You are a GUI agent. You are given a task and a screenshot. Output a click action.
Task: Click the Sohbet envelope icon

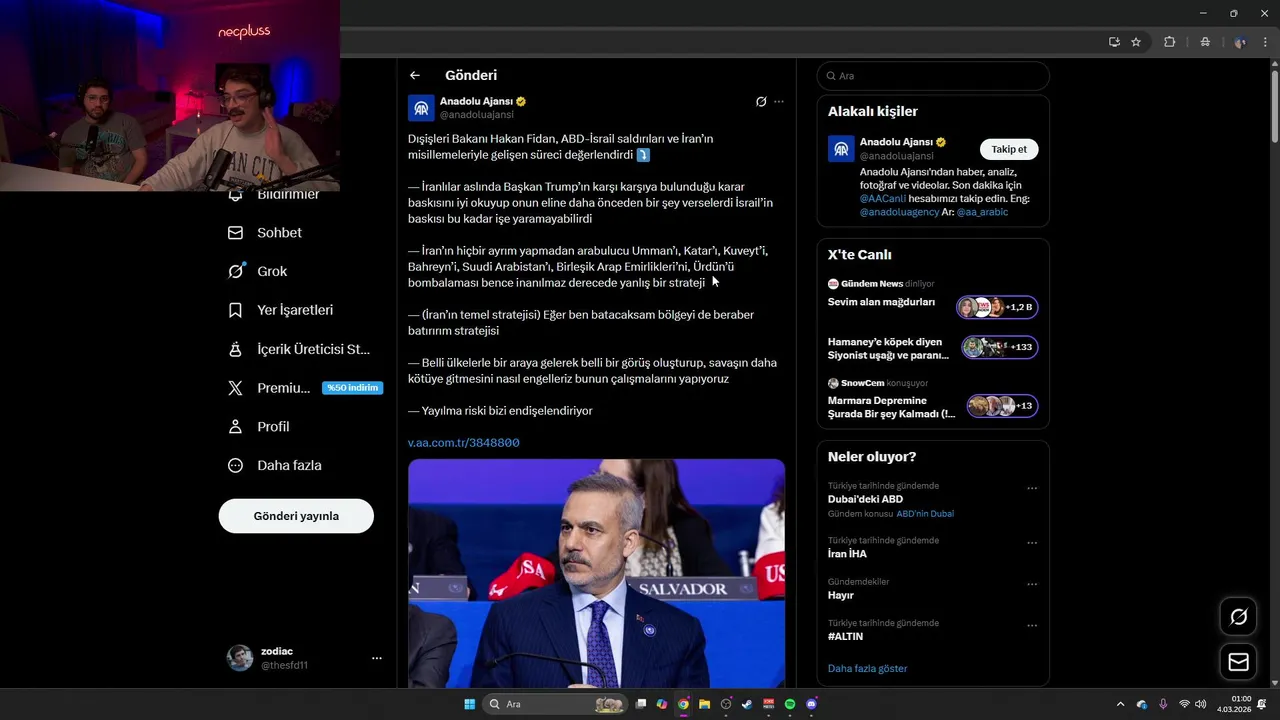236,232
